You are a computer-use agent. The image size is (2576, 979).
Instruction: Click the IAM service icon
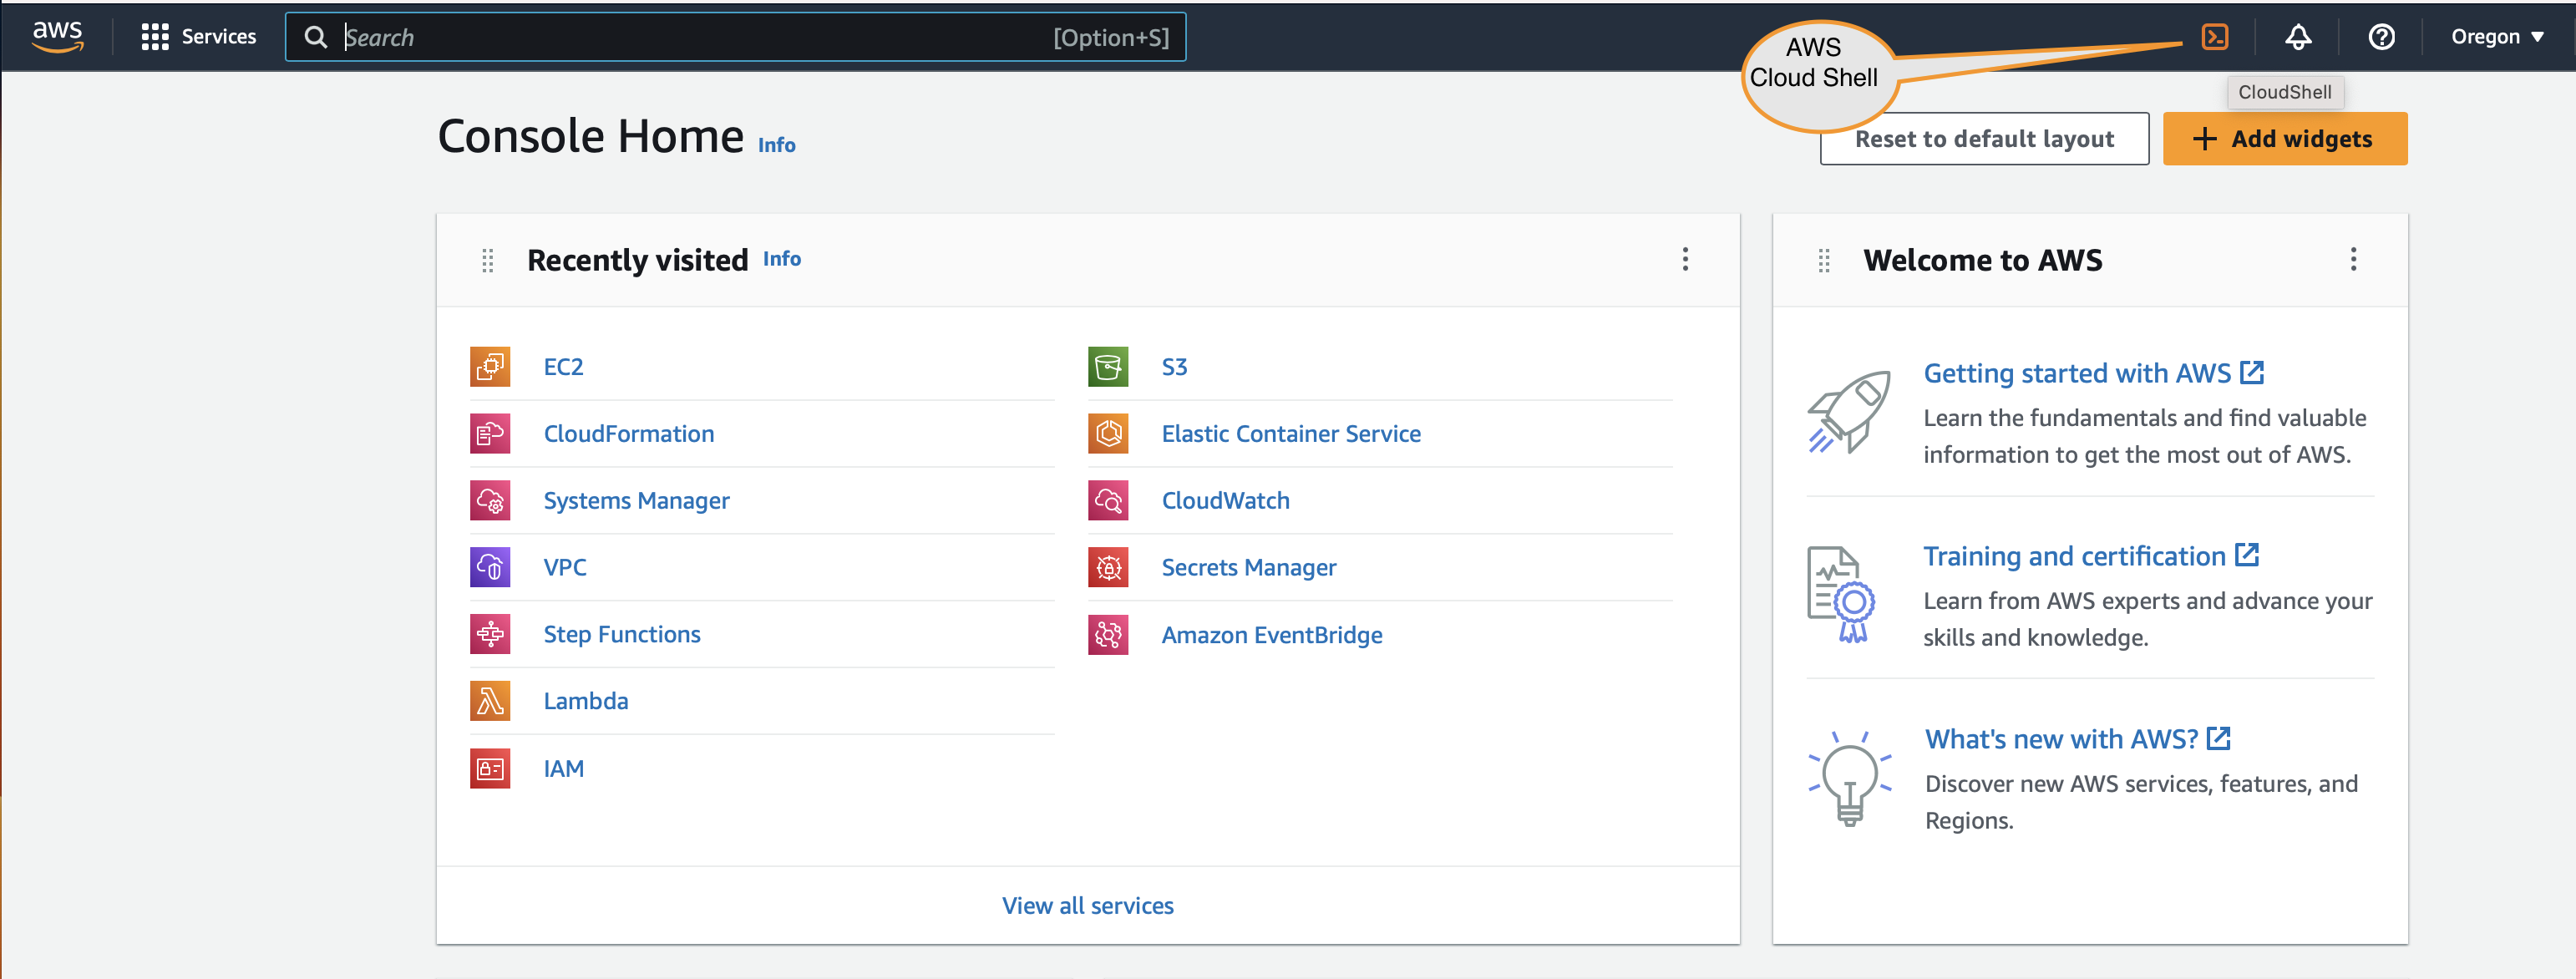490,768
